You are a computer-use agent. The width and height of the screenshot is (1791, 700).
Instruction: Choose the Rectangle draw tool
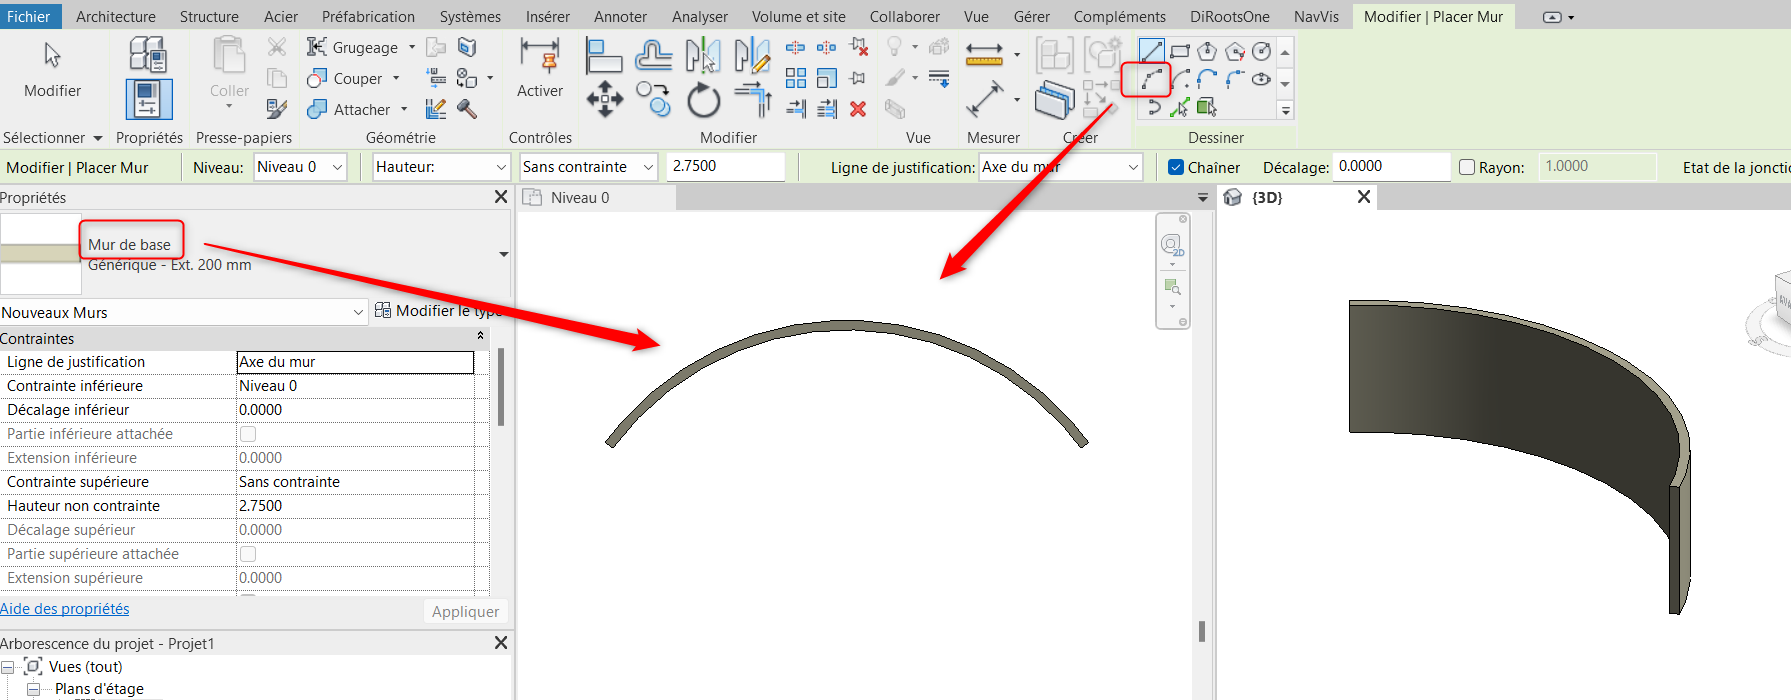[1180, 51]
